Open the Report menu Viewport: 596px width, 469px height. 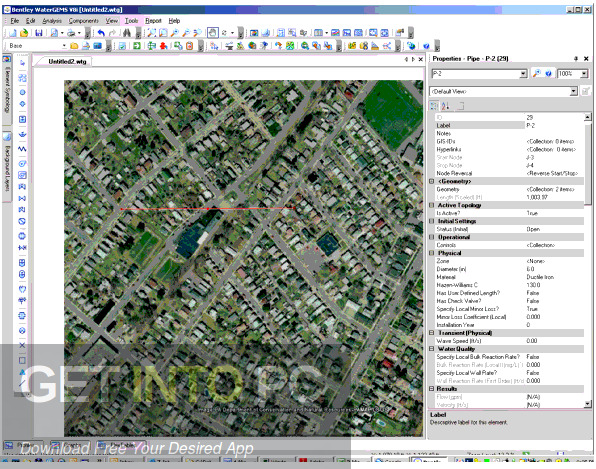(x=153, y=21)
